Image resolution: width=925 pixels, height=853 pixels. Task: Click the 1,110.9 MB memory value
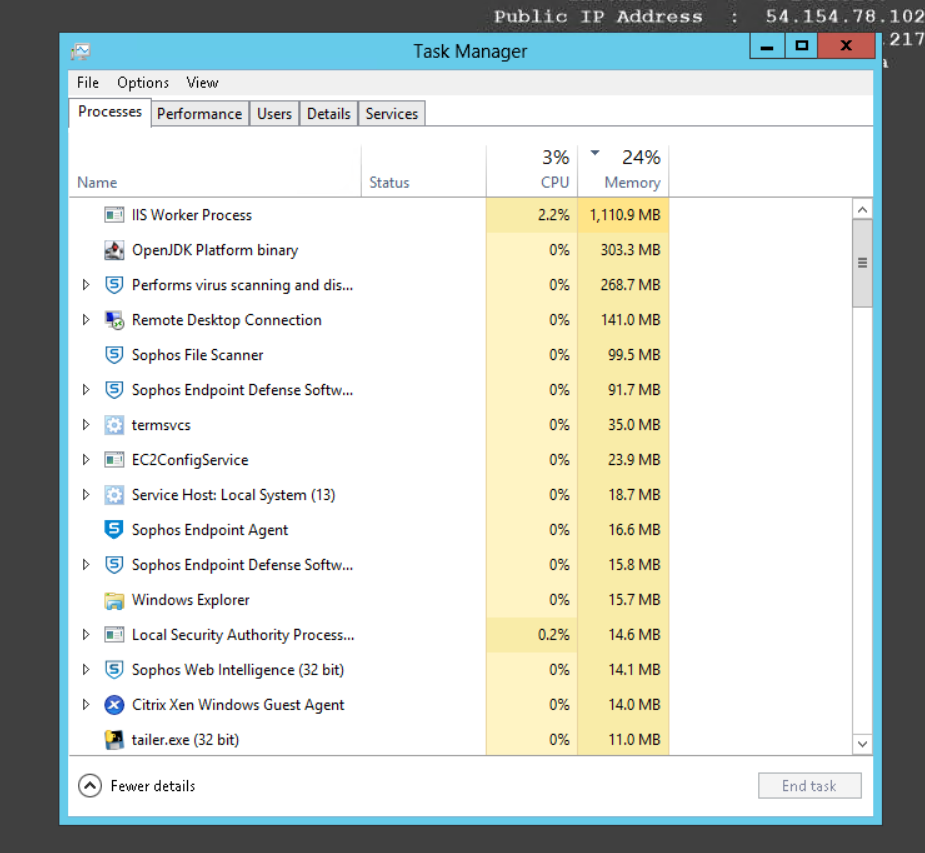(x=625, y=215)
